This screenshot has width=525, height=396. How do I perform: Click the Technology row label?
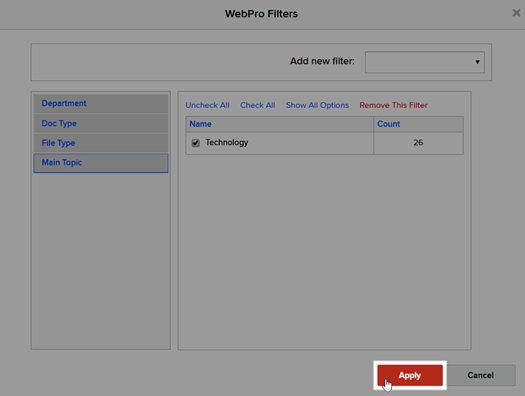(227, 143)
